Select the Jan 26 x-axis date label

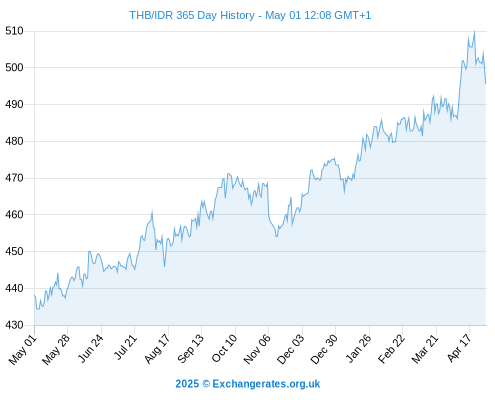point(358,348)
